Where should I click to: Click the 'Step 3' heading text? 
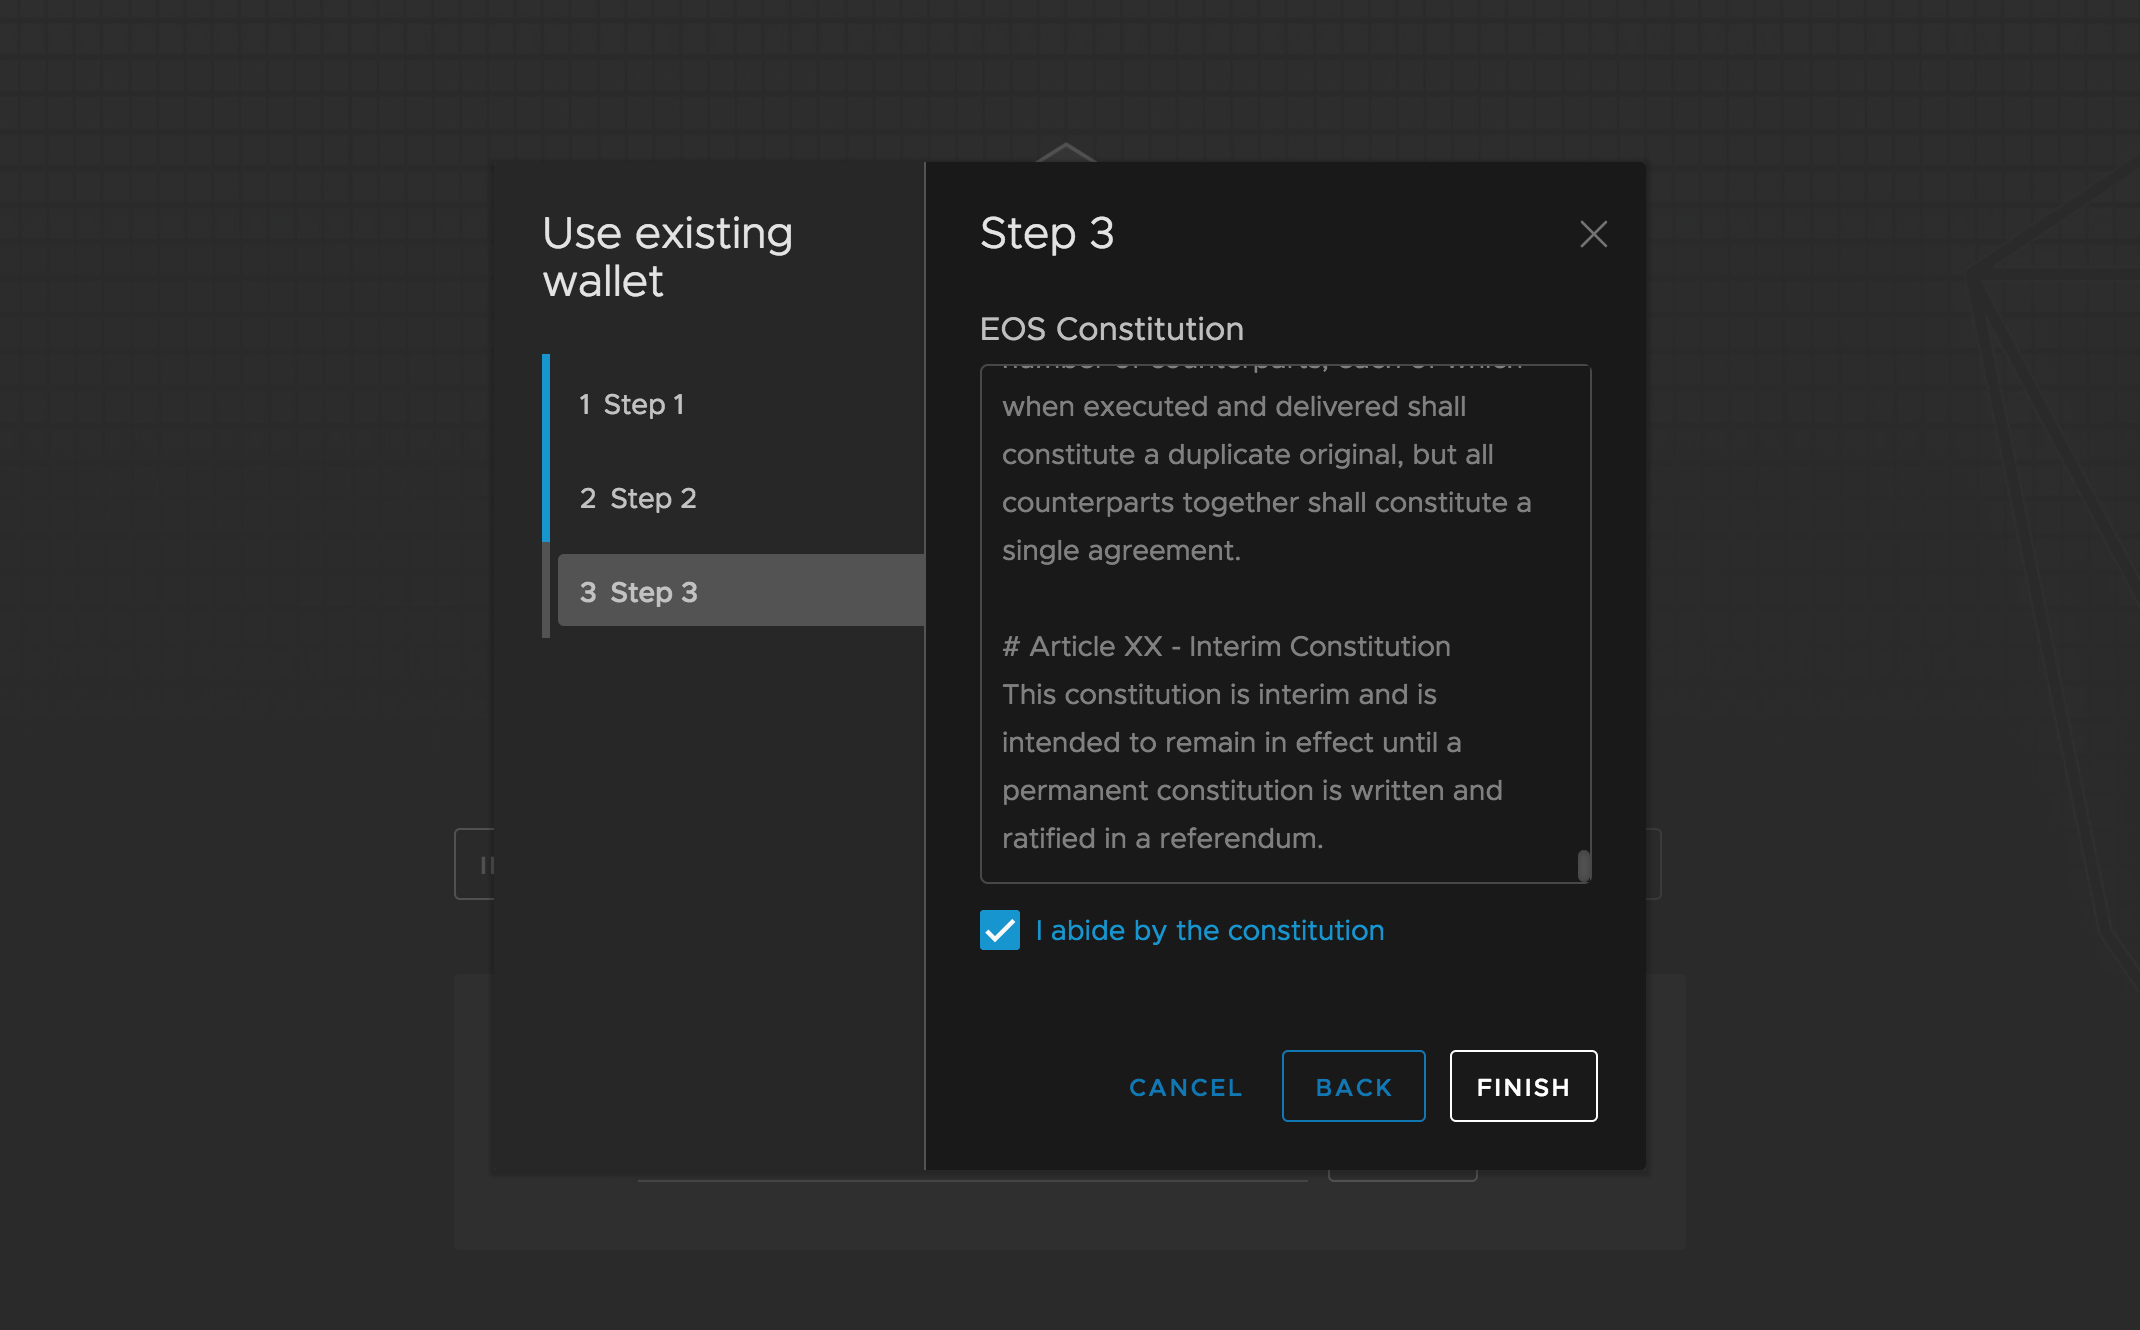click(1047, 233)
